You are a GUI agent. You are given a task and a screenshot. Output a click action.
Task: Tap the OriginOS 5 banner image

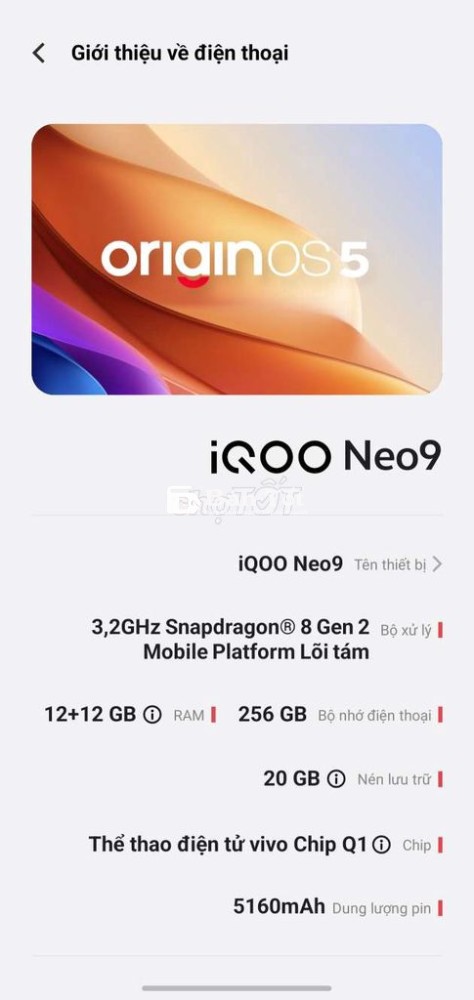(237, 259)
